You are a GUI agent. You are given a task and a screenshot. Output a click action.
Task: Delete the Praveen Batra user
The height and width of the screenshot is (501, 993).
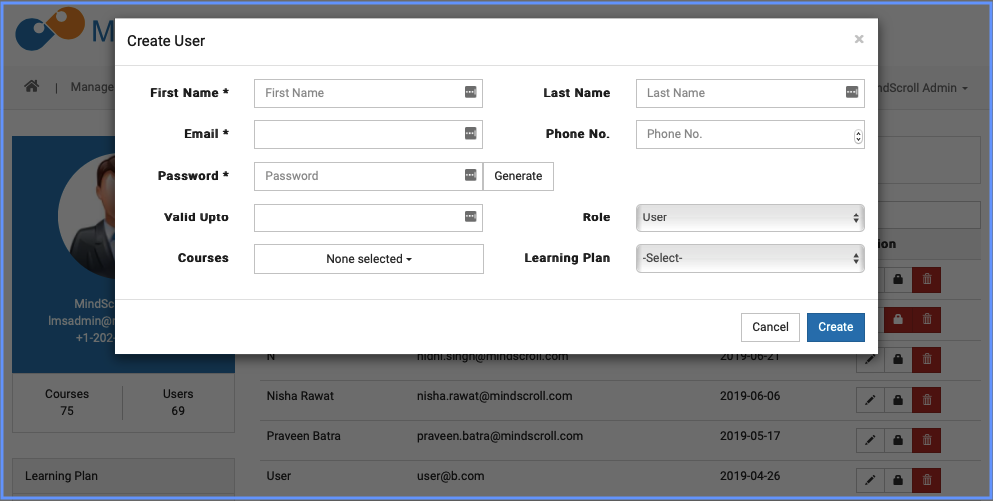point(927,440)
